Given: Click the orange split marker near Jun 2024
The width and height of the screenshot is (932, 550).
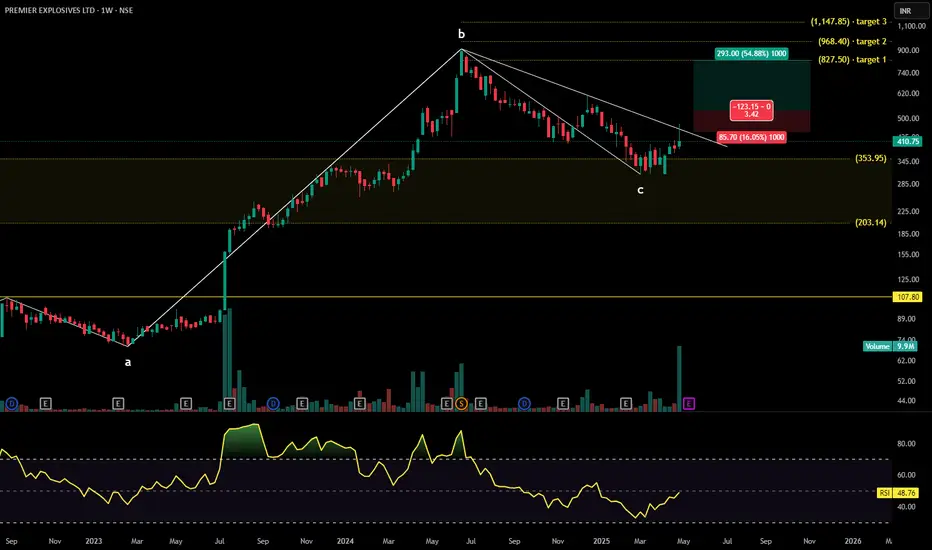Looking at the screenshot, I should point(461,404).
